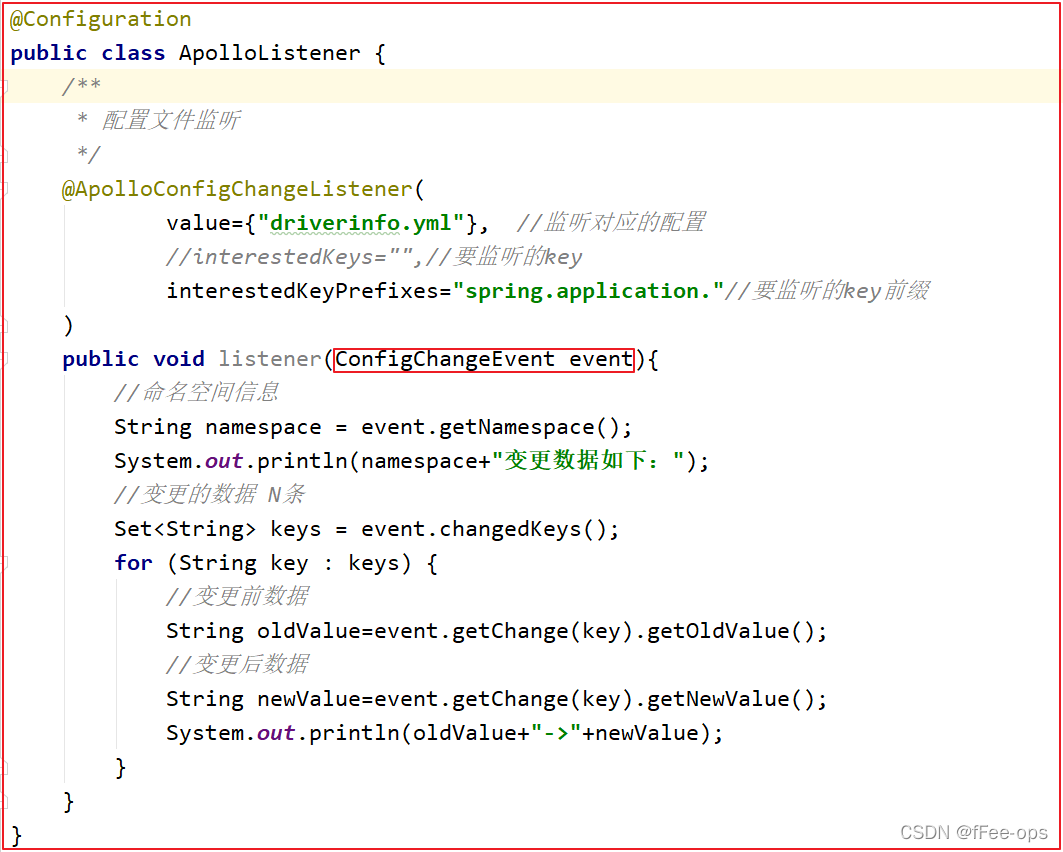The height and width of the screenshot is (852, 1063).
Task: Click the @Configuration annotation
Action: [x=100, y=19]
